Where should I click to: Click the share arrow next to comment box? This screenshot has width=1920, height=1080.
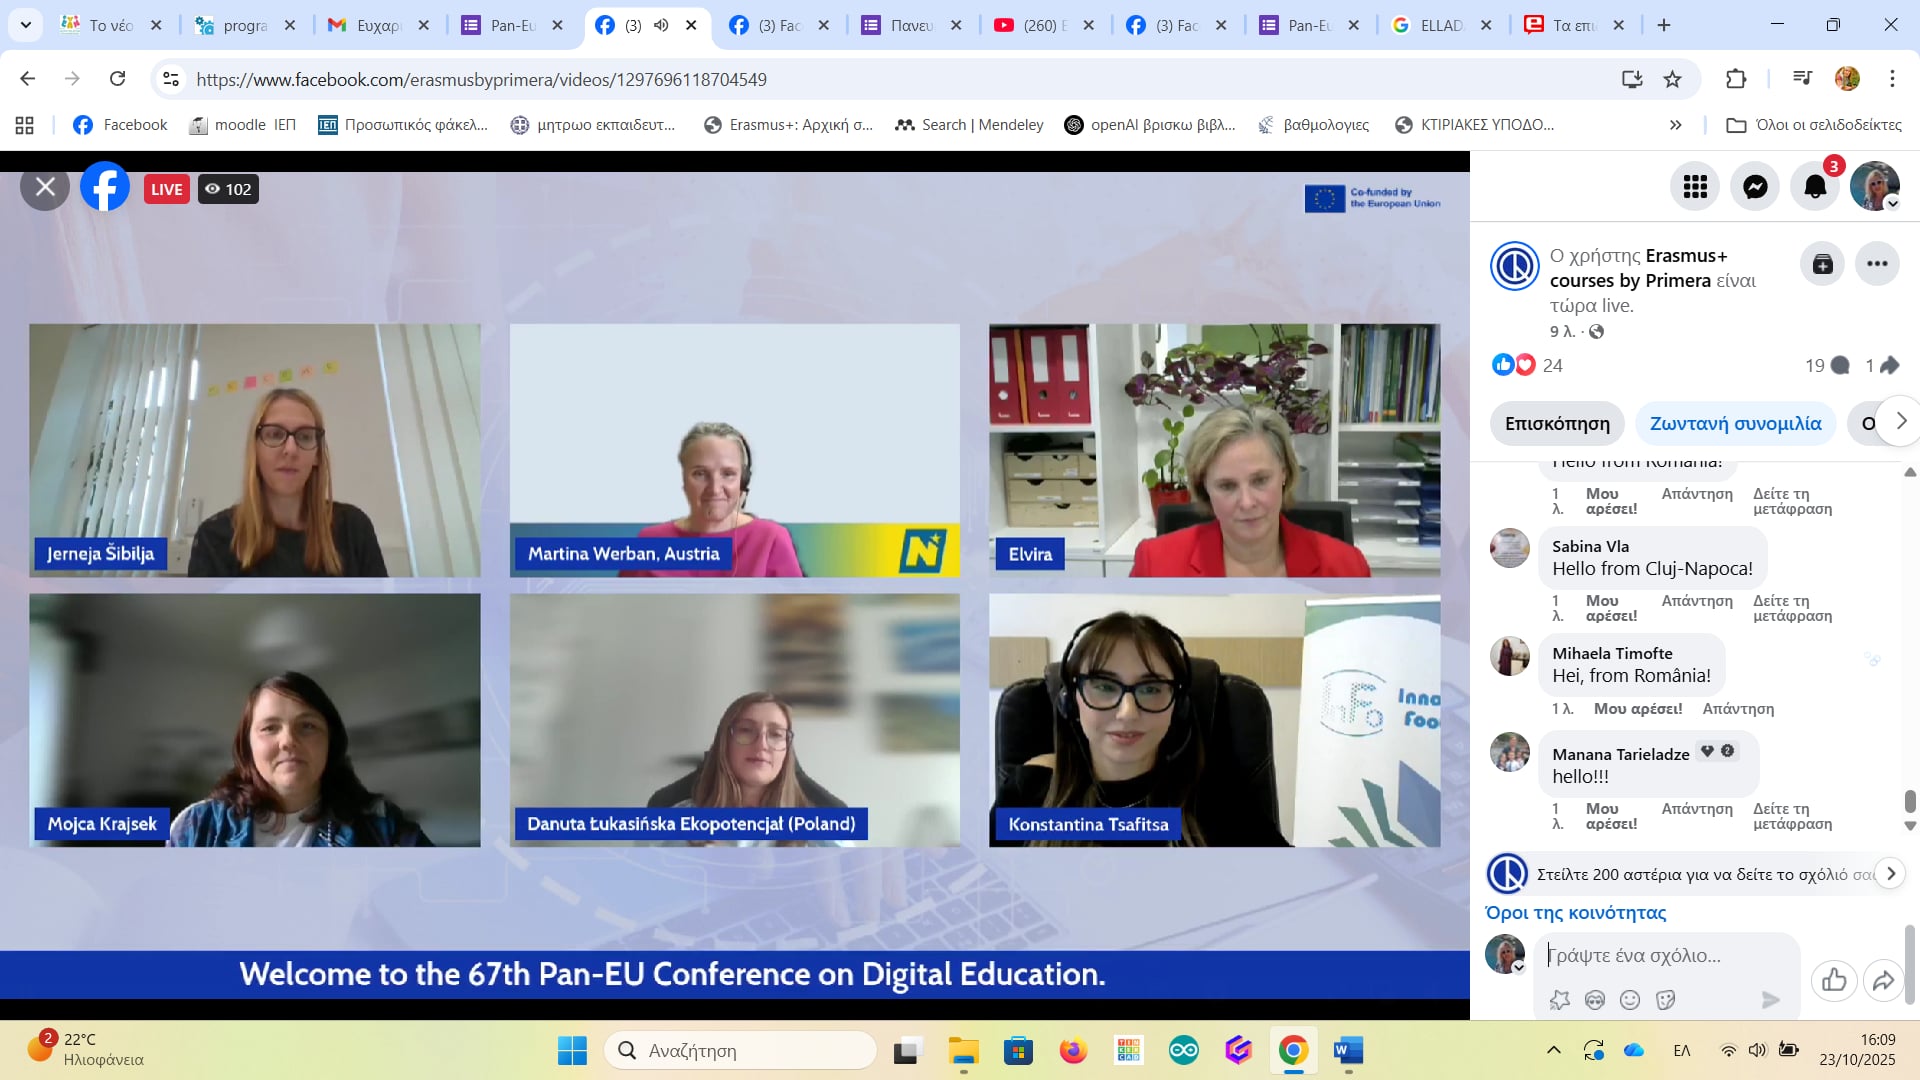pos(1883,980)
